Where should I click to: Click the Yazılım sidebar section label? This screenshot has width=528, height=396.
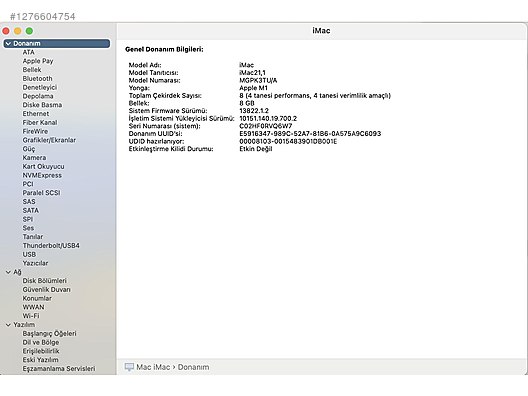click(x=24, y=325)
